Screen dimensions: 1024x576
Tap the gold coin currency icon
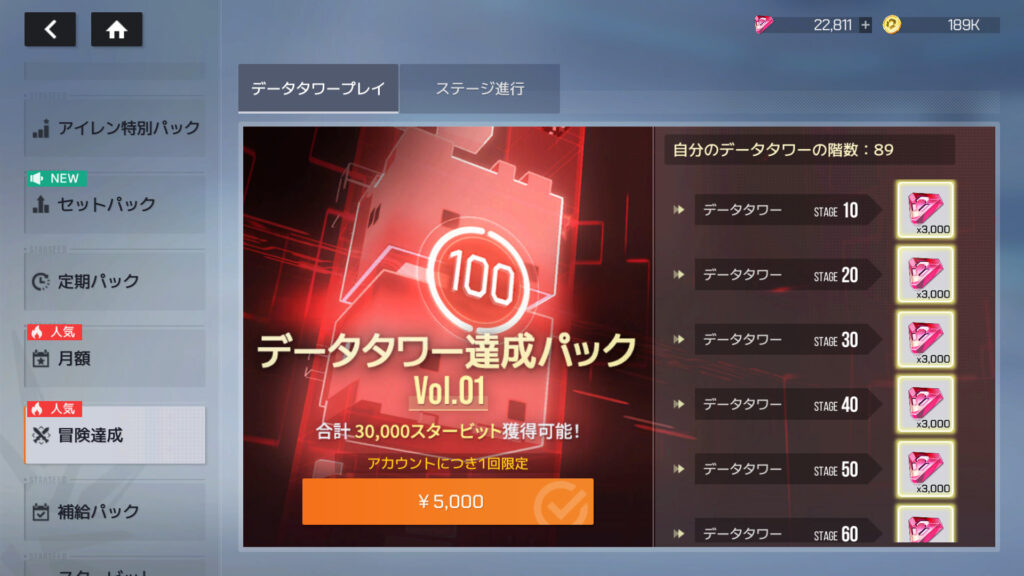coord(891,25)
